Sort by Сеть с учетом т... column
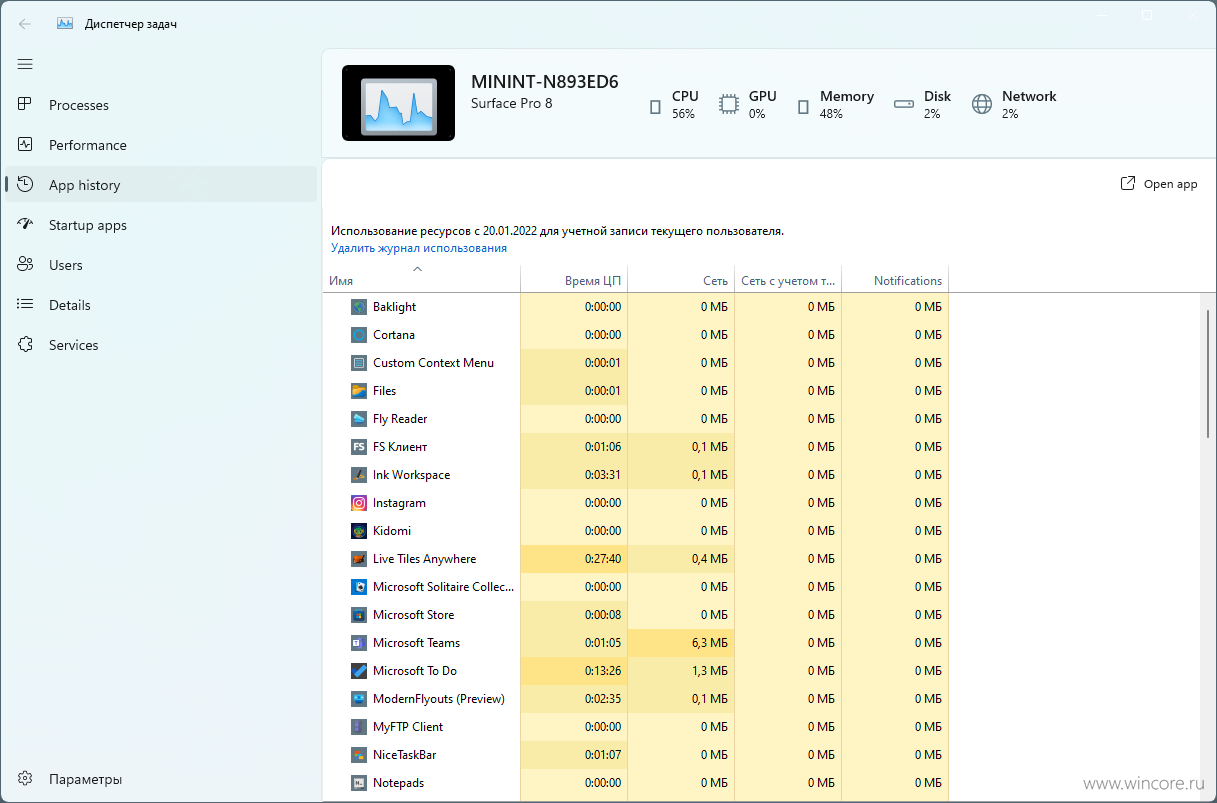The width and height of the screenshot is (1217, 803). click(x=788, y=280)
